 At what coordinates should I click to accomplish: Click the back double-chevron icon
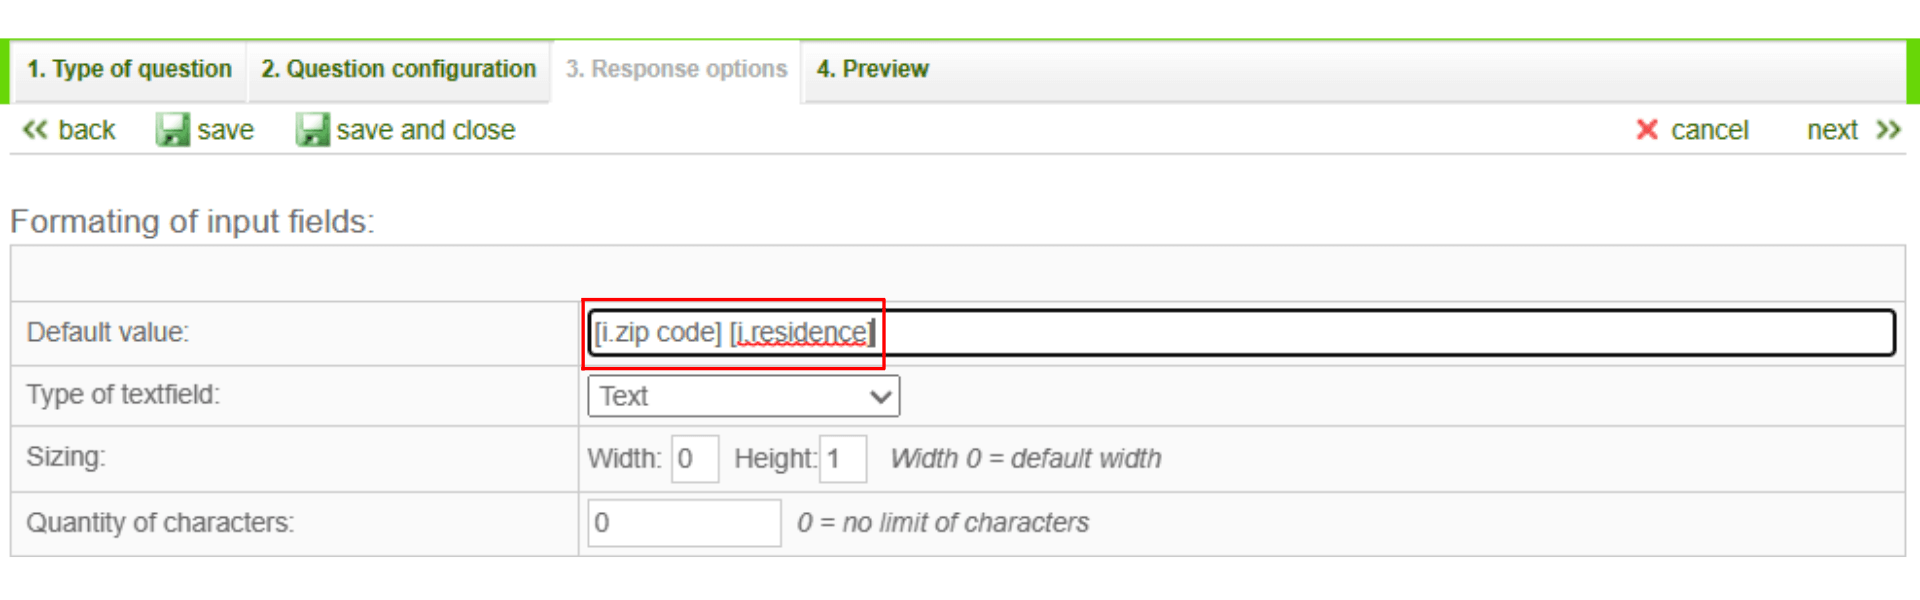[x=35, y=130]
